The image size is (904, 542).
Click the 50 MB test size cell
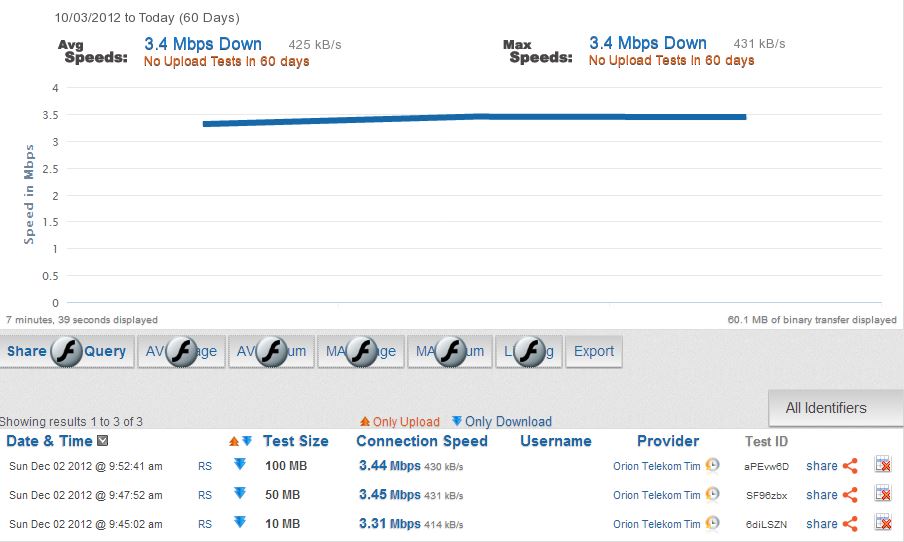pyautogui.click(x=282, y=495)
